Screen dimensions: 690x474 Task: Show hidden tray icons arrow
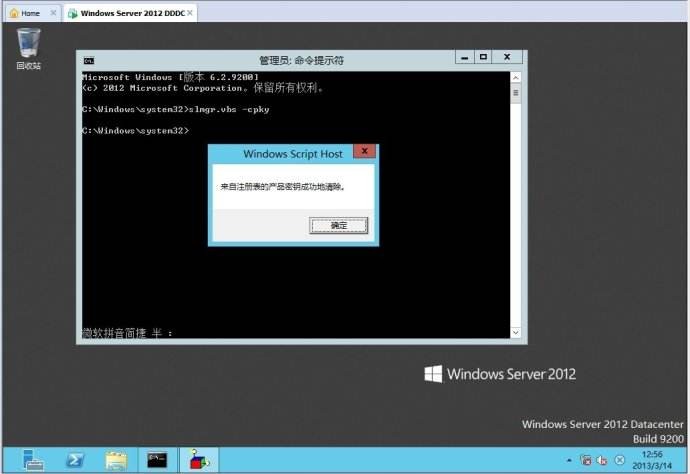point(569,460)
